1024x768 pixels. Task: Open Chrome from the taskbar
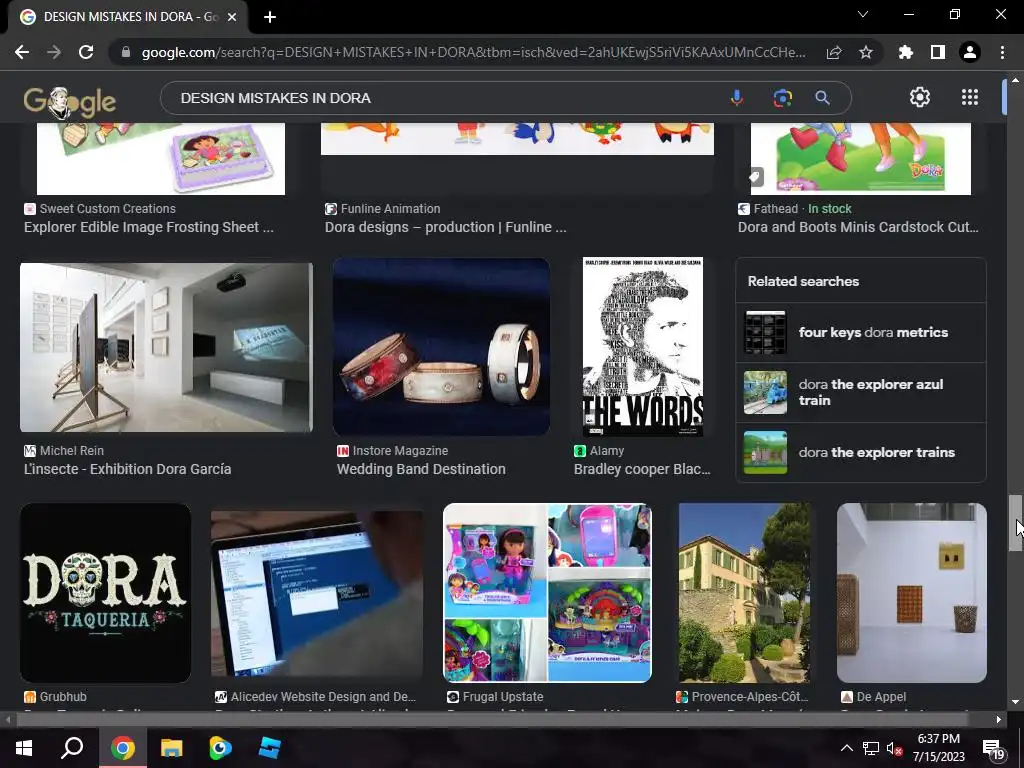(123, 748)
